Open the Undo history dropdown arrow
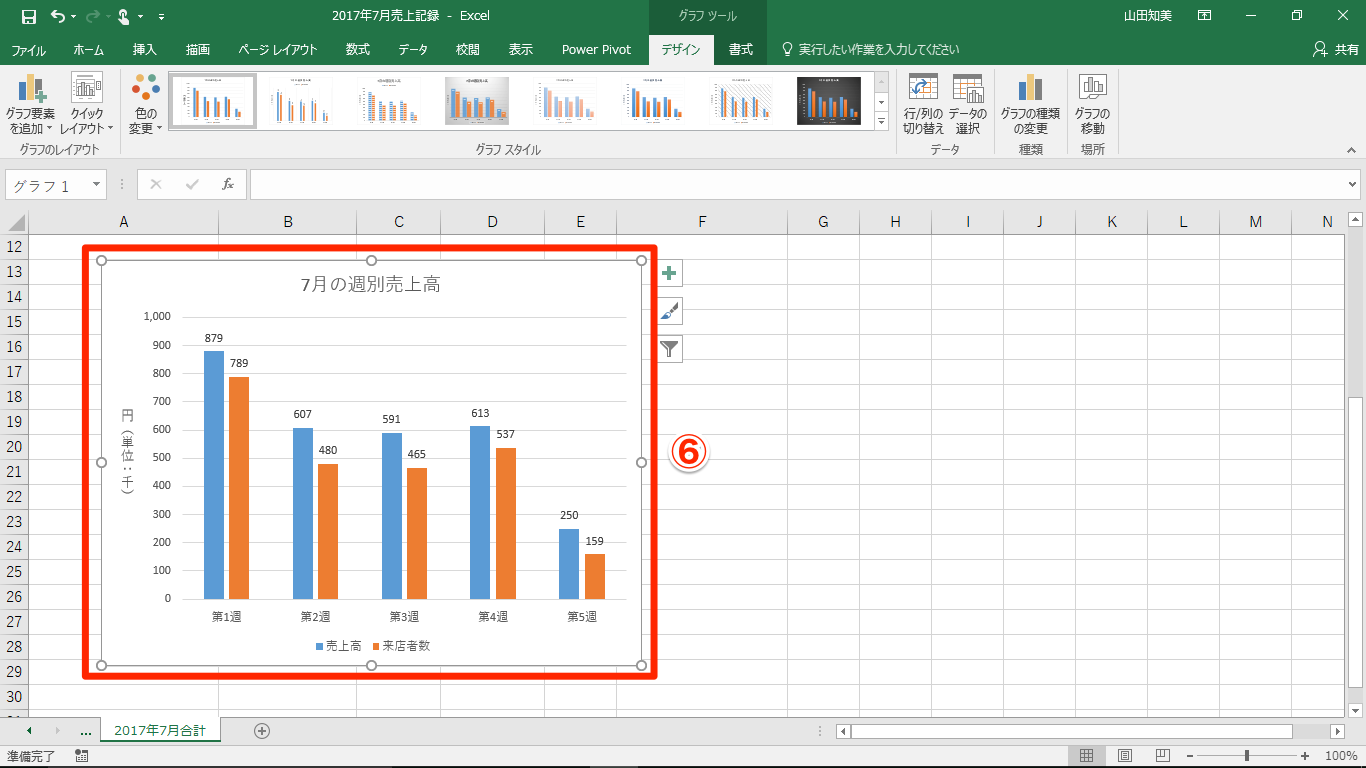The height and width of the screenshot is (768, 1366). click(73, 17)
